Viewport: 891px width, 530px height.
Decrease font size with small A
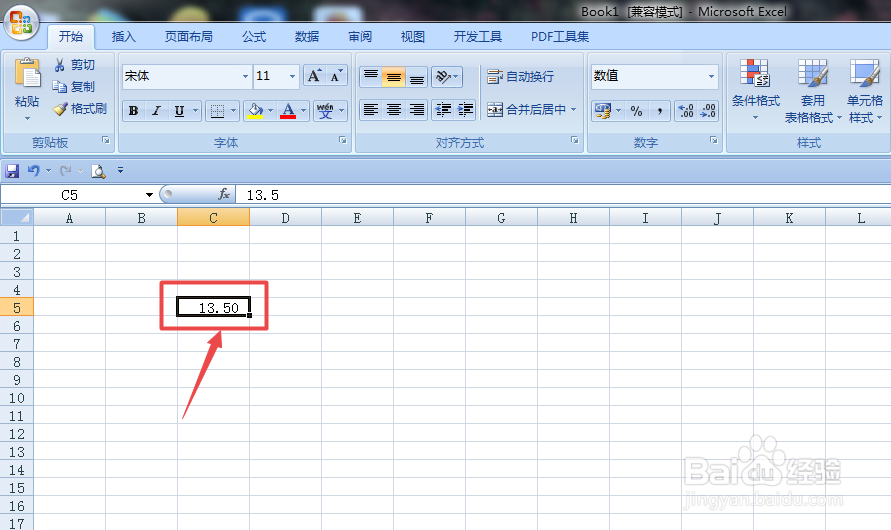[x=336, y=76]
